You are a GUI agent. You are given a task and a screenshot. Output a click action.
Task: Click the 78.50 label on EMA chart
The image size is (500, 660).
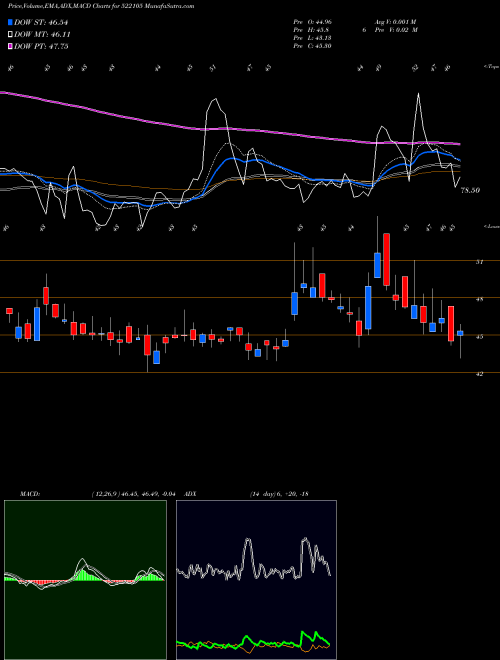[471, 190]
